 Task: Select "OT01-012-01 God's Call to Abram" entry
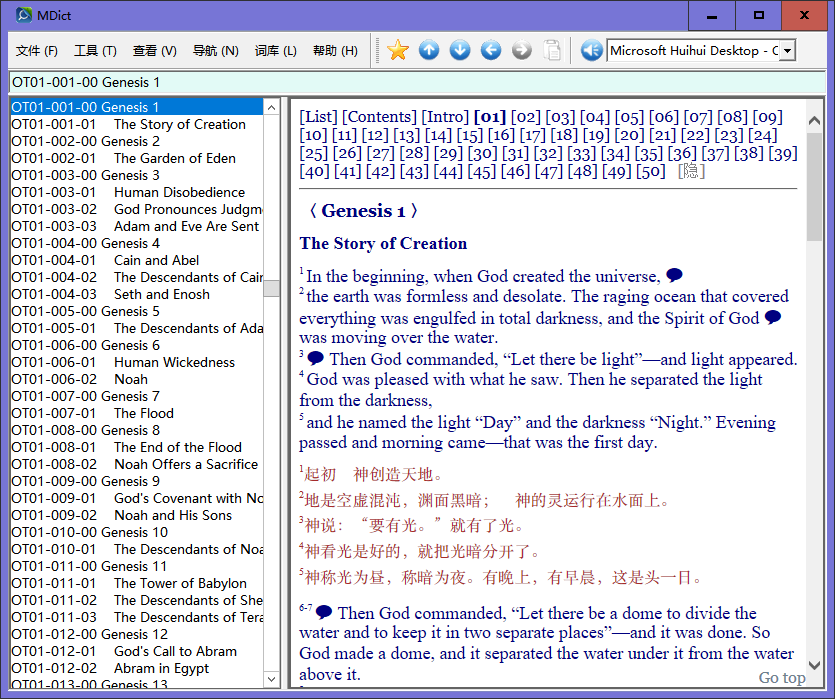[137, 652]
